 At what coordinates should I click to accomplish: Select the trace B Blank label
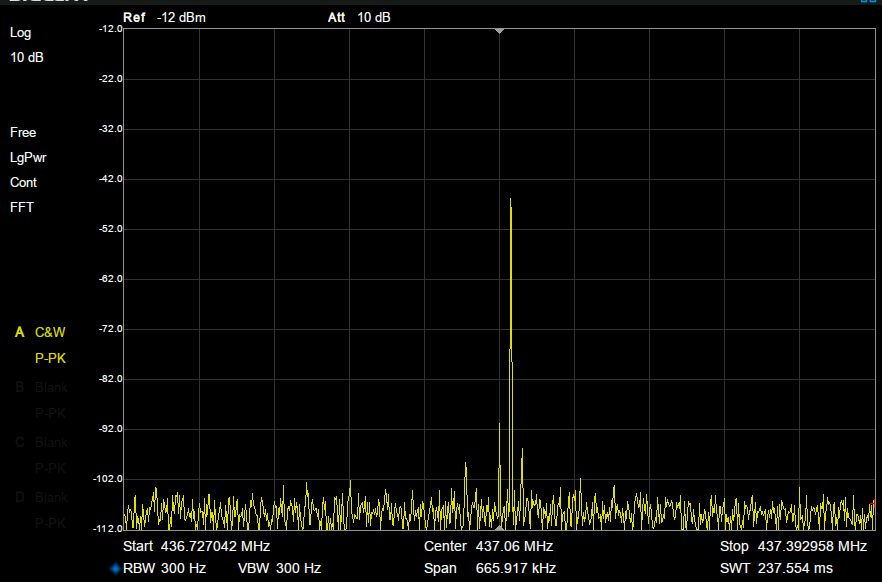42,387
